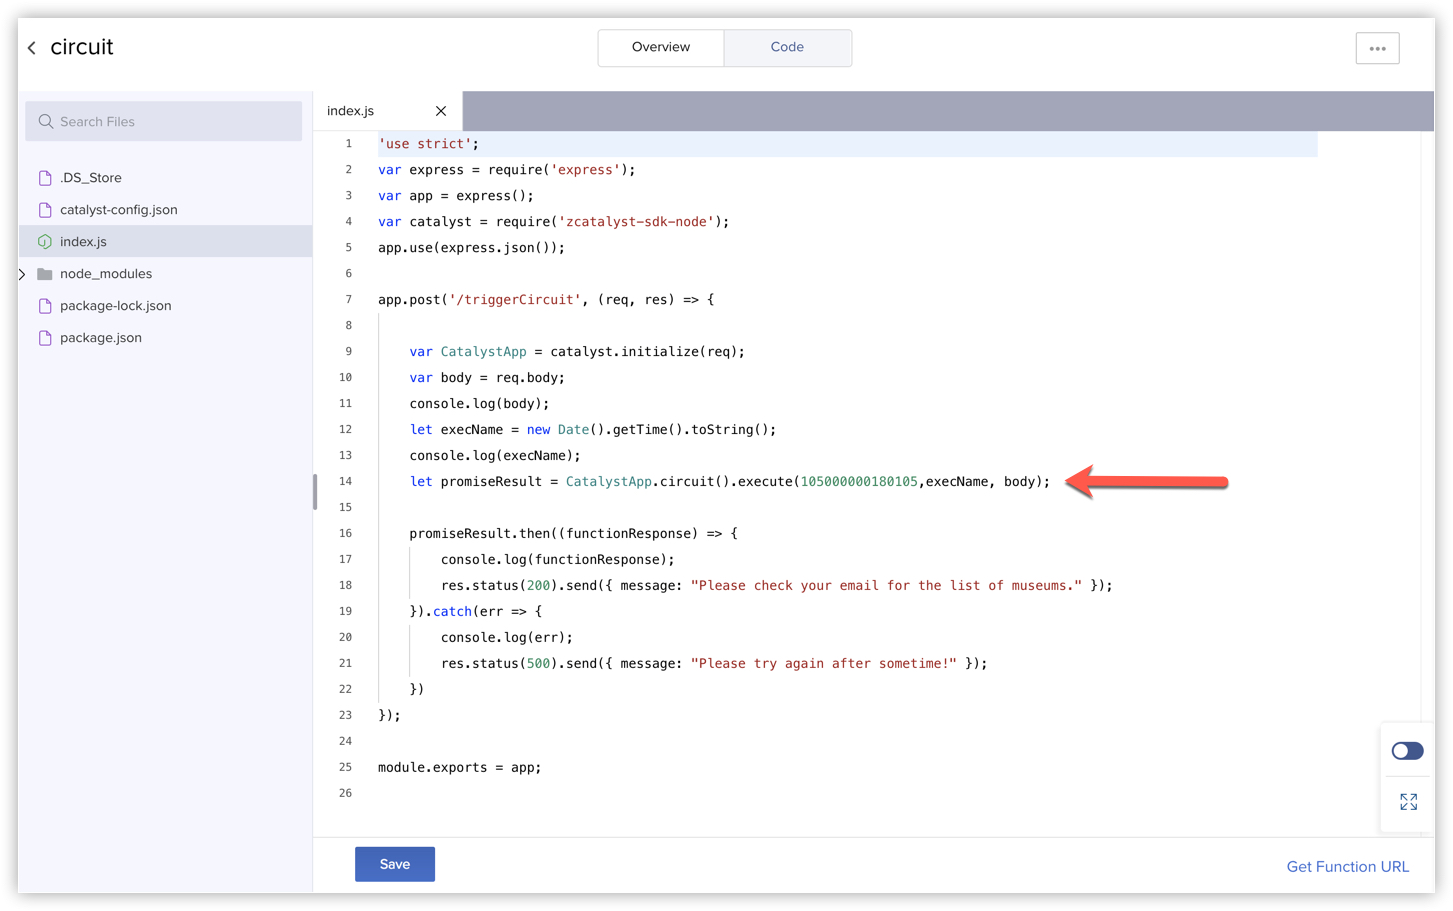Click the .DS_Store file icon
1453x911 pixels.
(45, 178)
